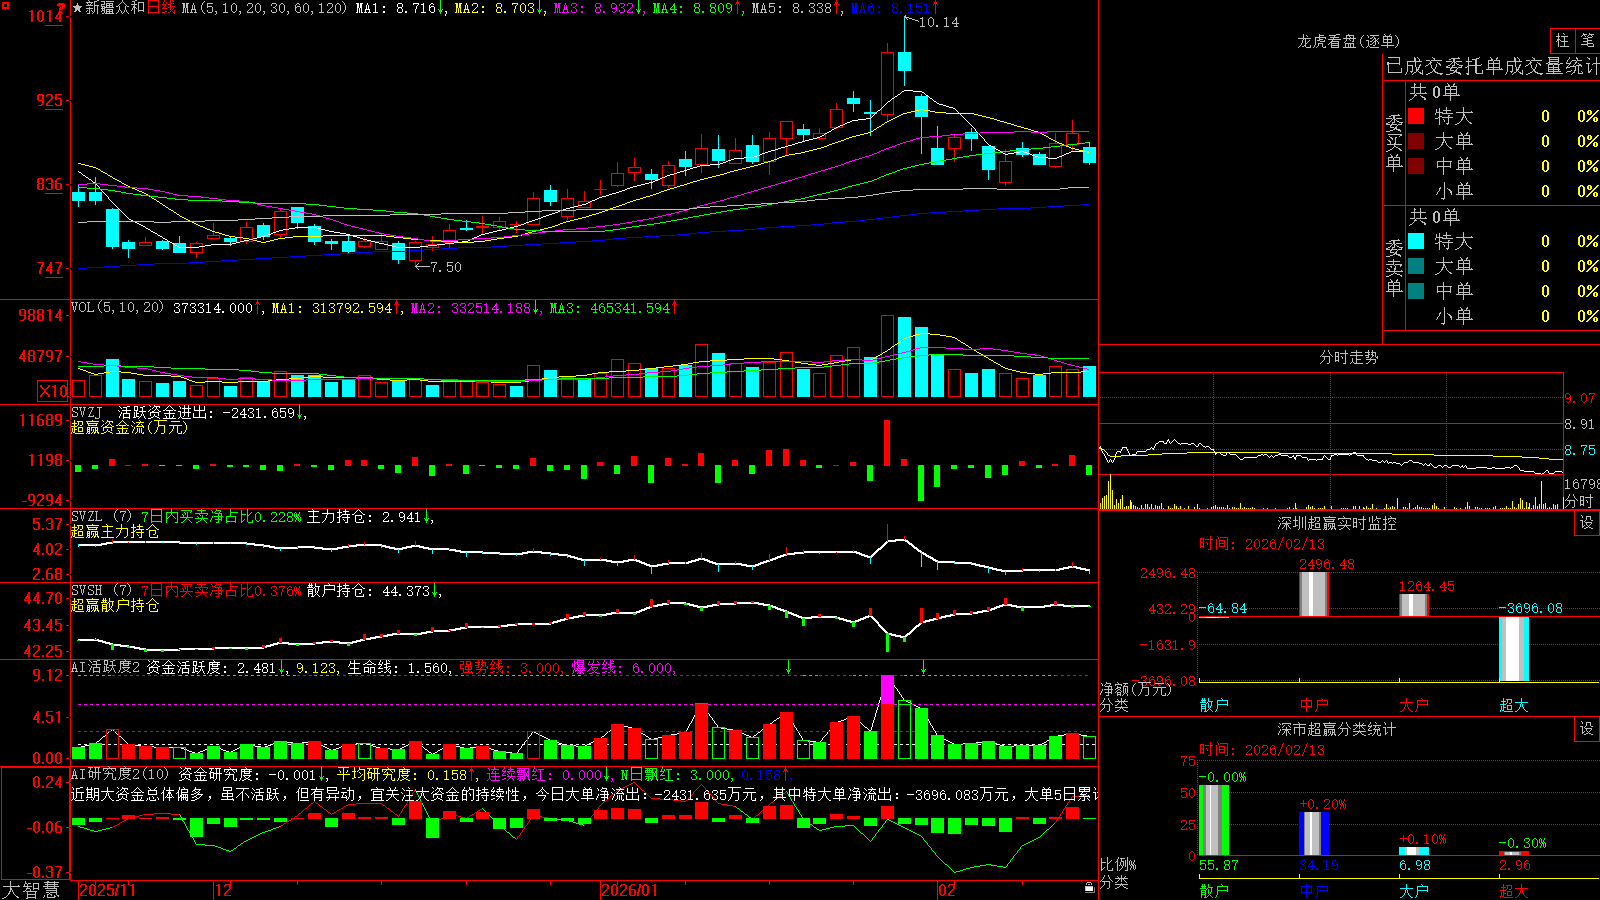Viewport: 1600px width, 900px height.
Task: Click the 散户持仓: 44.373 value
Action: click(372, 591)
